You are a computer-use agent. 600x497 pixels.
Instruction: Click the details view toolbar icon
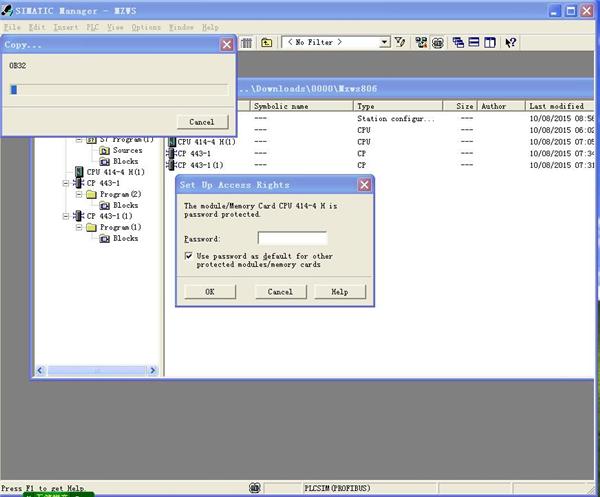coord(247,42)
